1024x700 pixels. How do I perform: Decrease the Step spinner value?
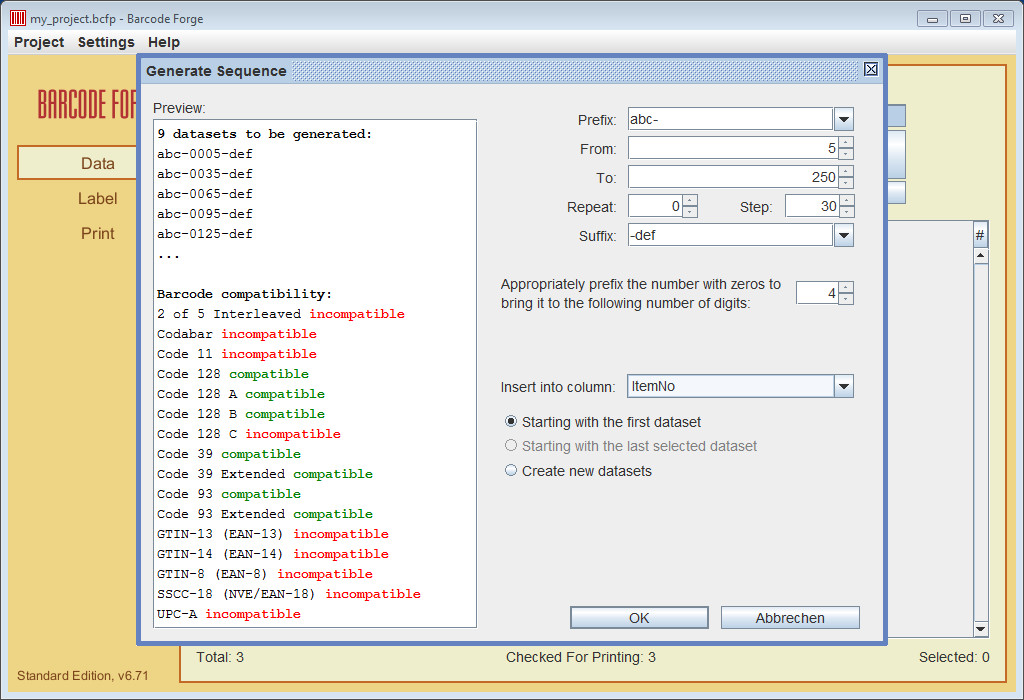pyautogui.click(x=846, y=212)
